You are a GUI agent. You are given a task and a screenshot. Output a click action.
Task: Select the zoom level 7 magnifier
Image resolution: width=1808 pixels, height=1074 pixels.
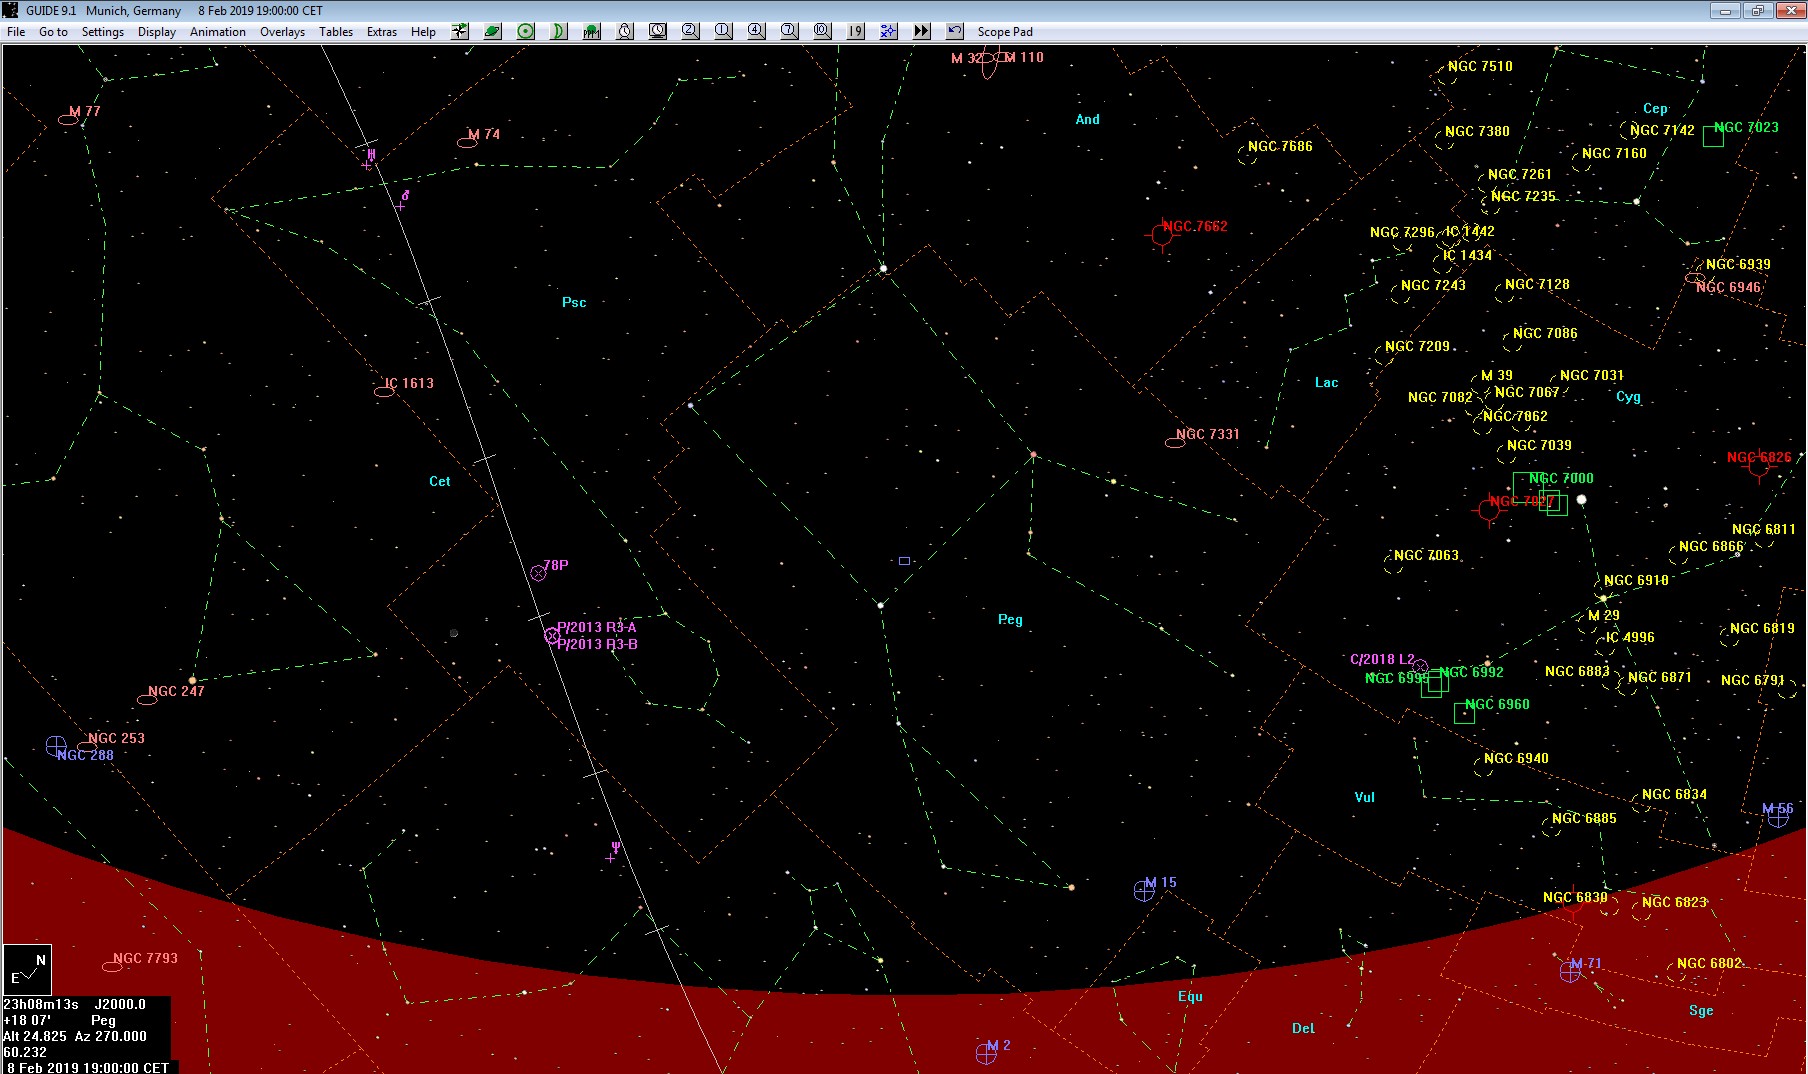pyautogui.click(x=790, y=31)
